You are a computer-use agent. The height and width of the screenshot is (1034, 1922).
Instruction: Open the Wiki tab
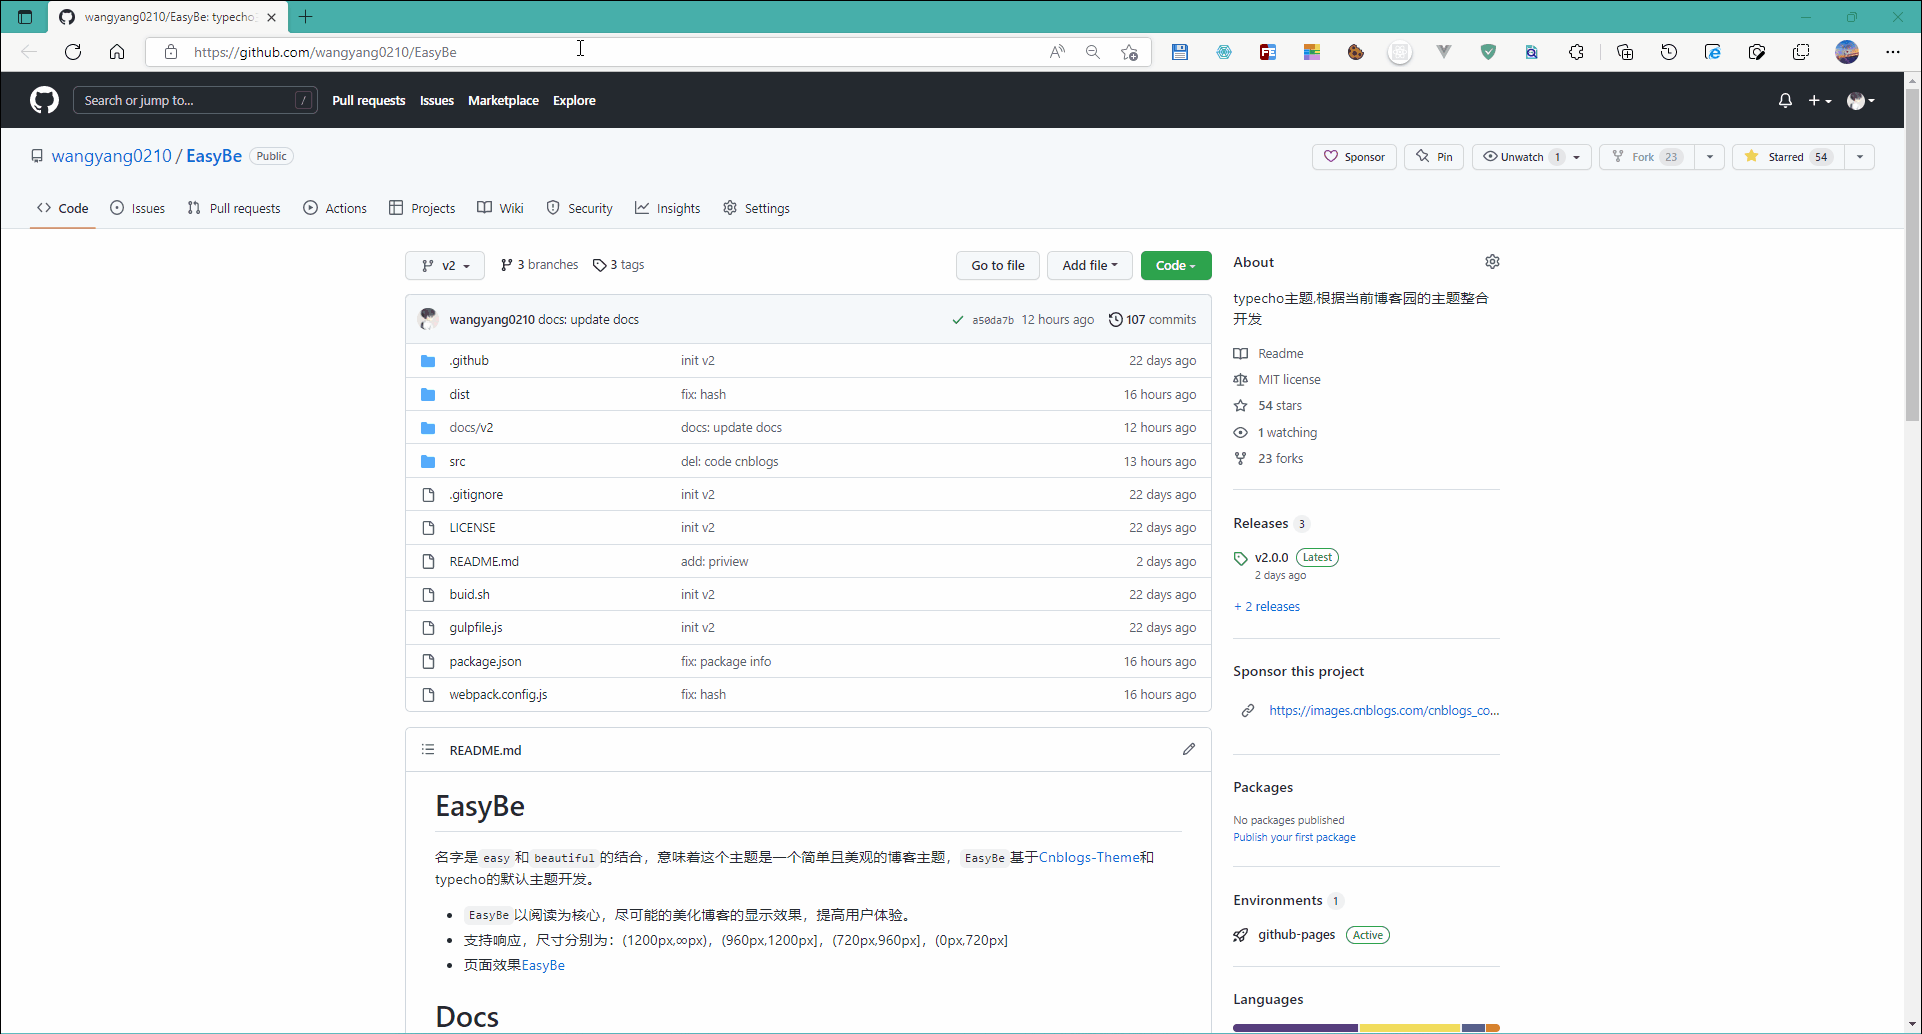(500, 208)
